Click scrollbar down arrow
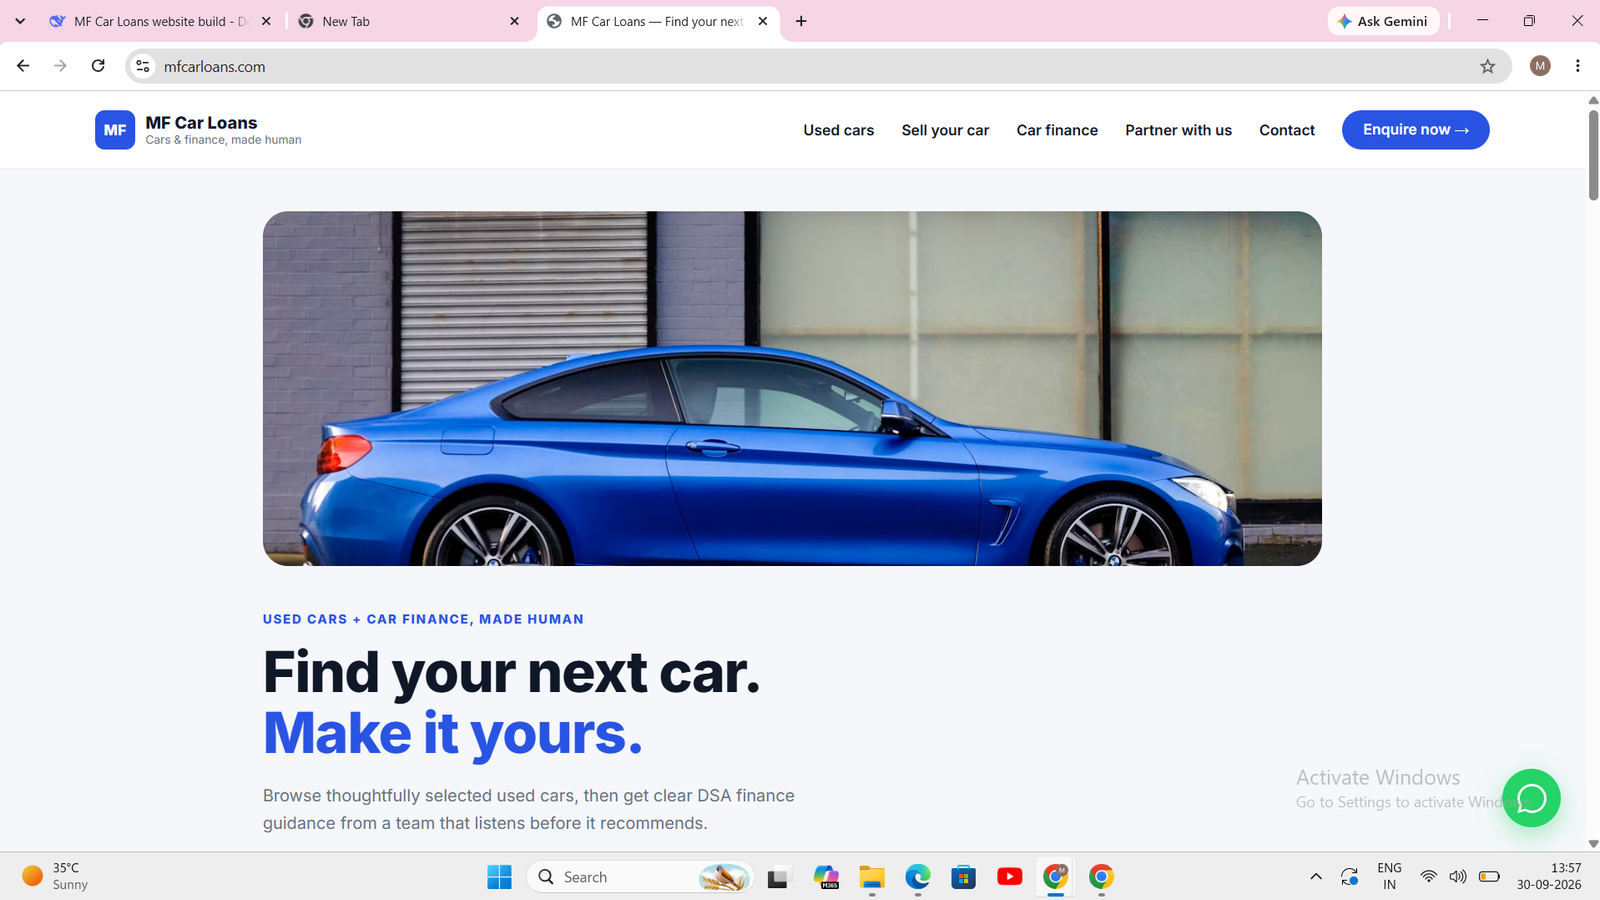This screenshot has height=900, width=1600. 1593,844
